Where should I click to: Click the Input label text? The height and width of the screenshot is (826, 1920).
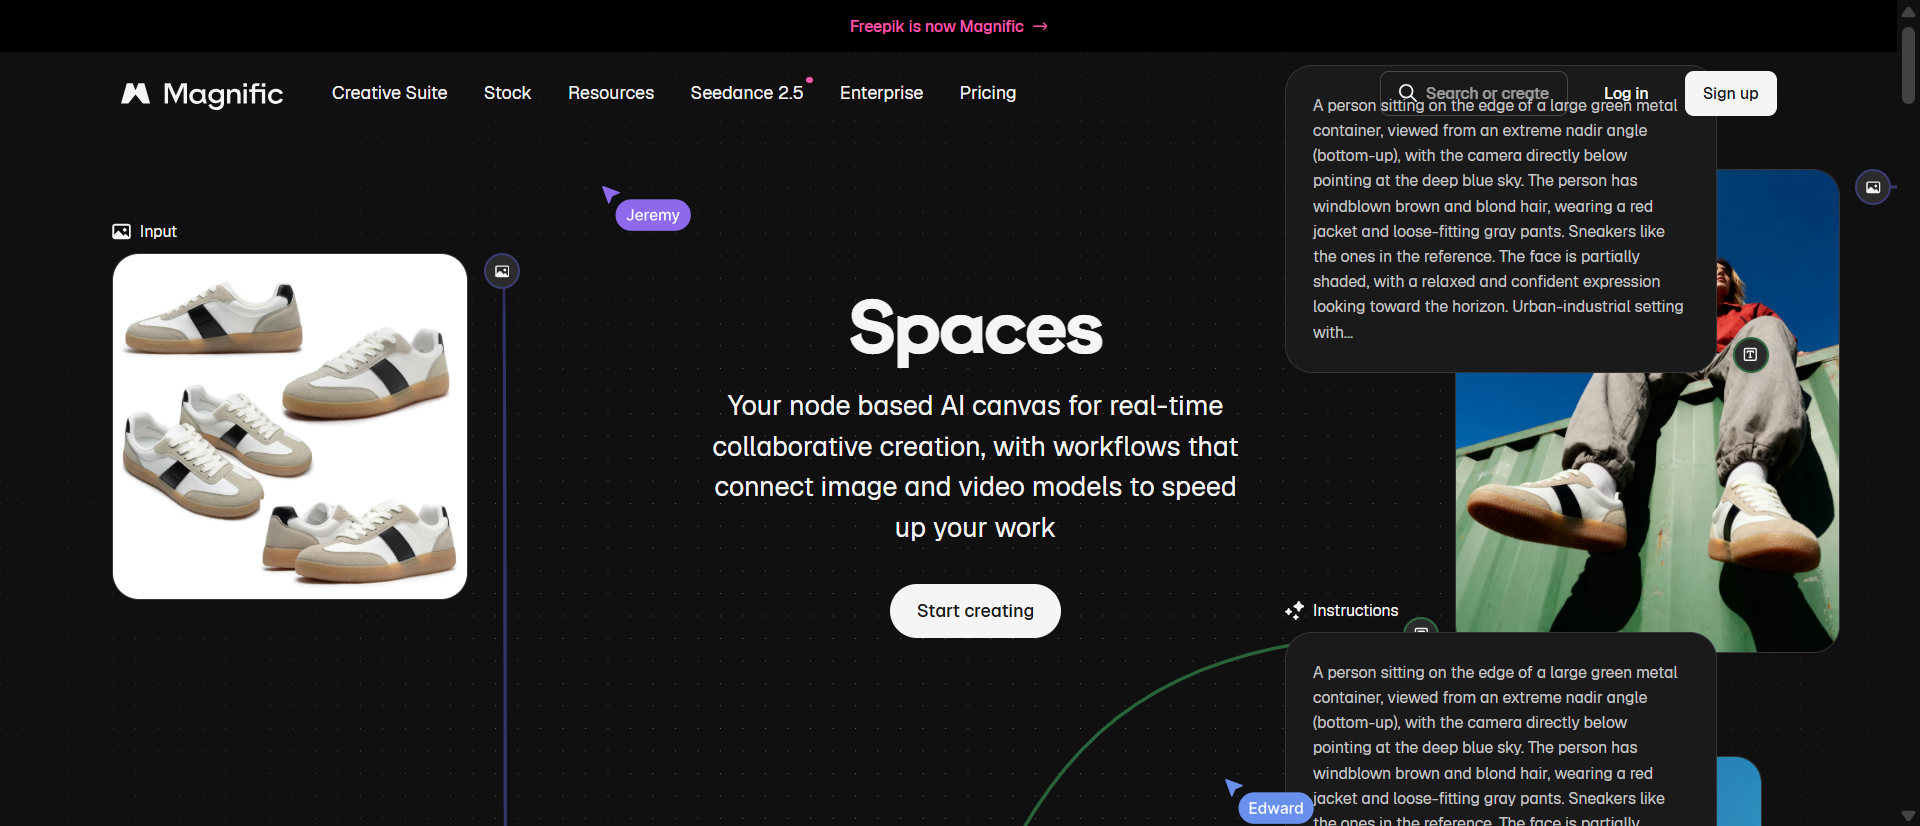pyautogui.click(x=158, y=232)
